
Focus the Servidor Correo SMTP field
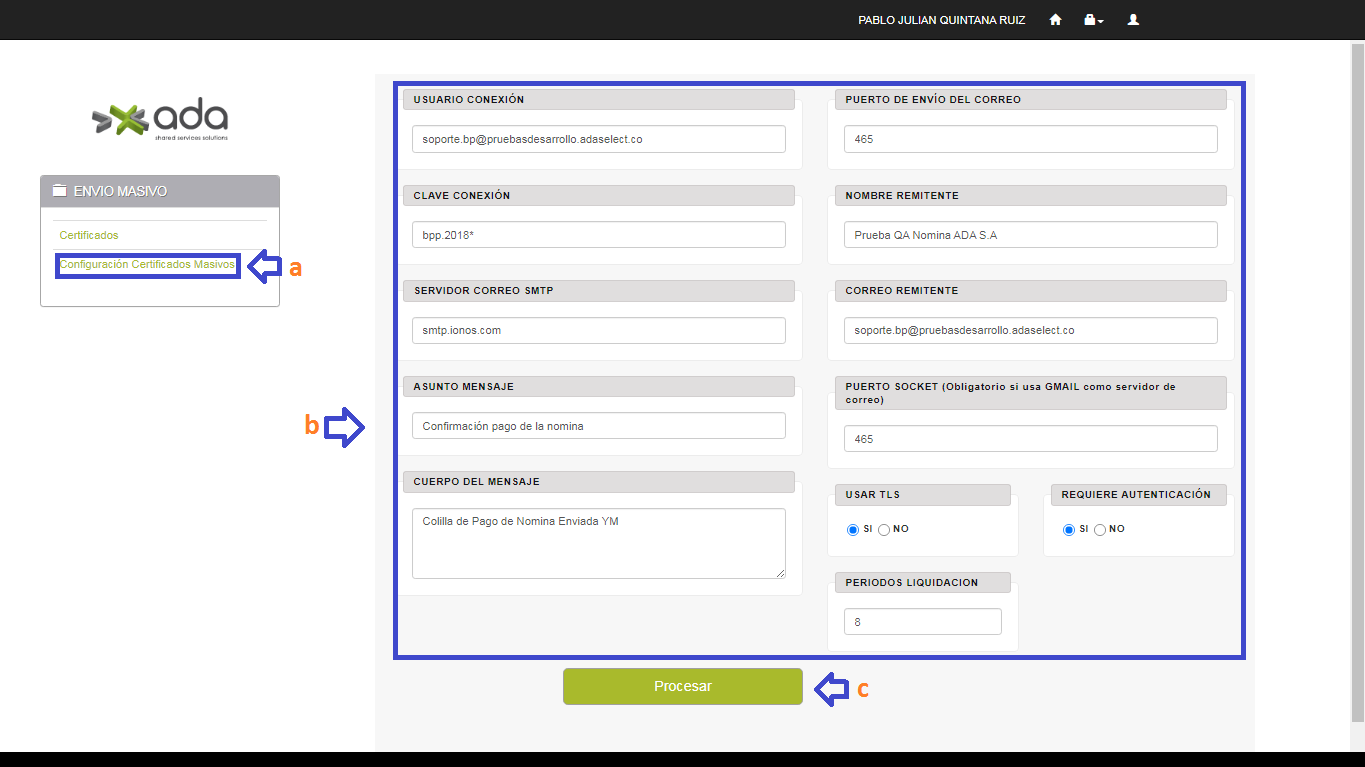pyautogui.click(x=598, y=330)
